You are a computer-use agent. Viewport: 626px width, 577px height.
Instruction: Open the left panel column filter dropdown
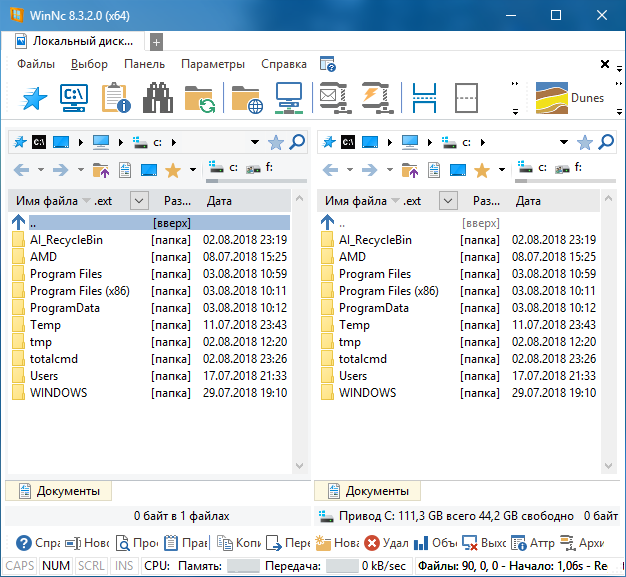[140, 201]
